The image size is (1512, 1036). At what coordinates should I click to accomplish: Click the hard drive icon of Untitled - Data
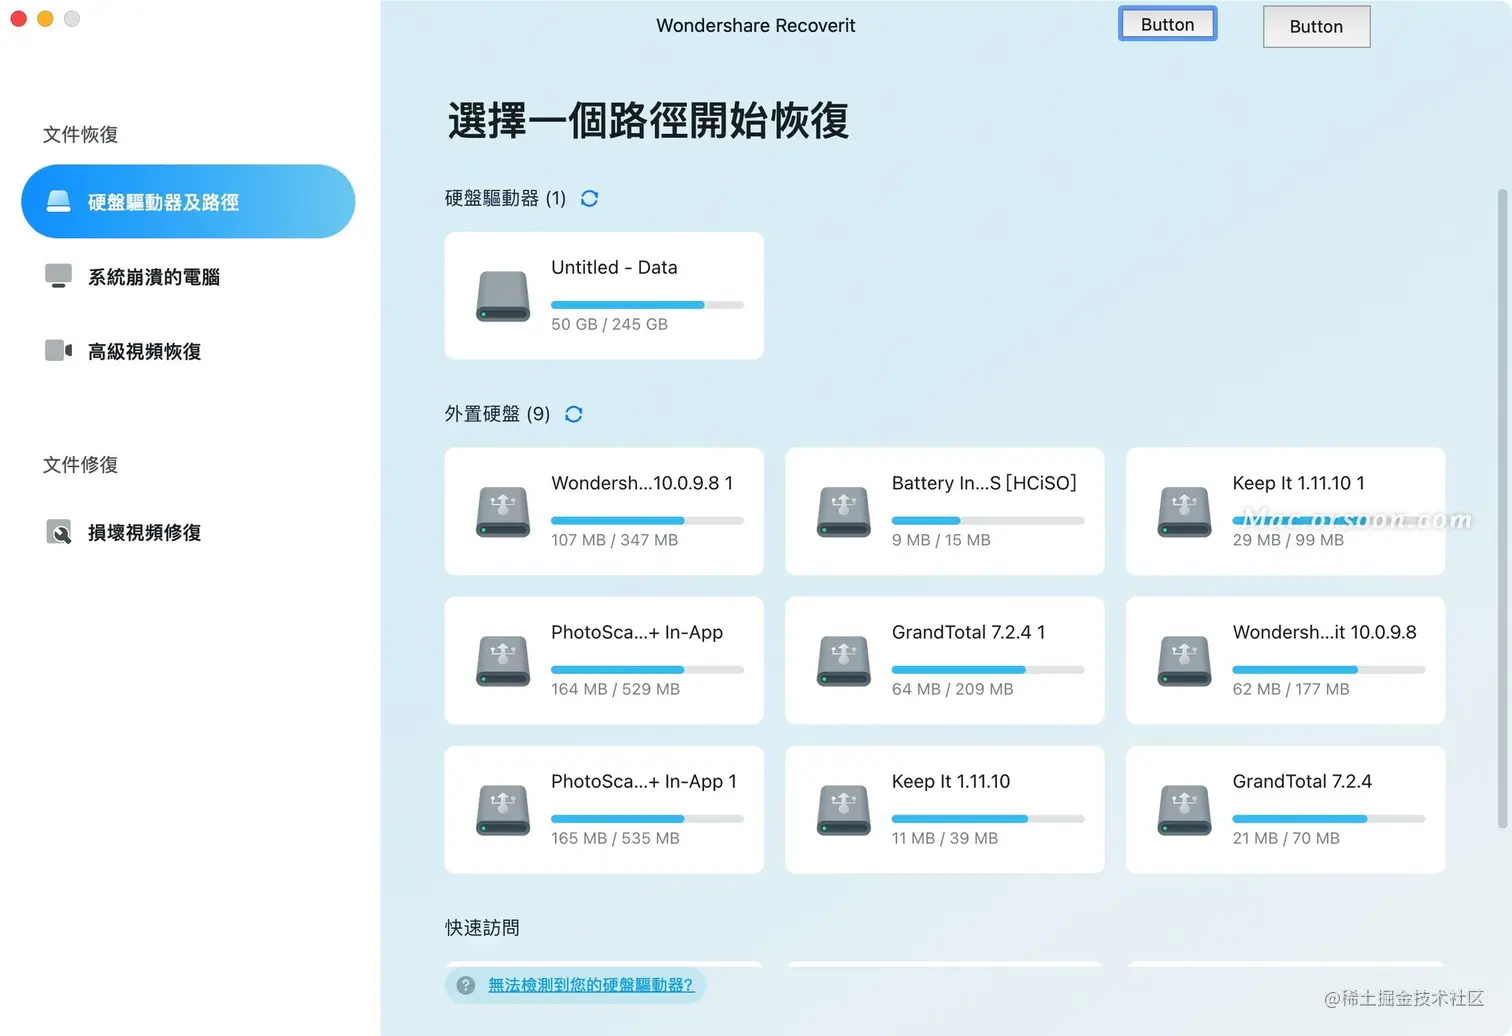pos(503,296)
